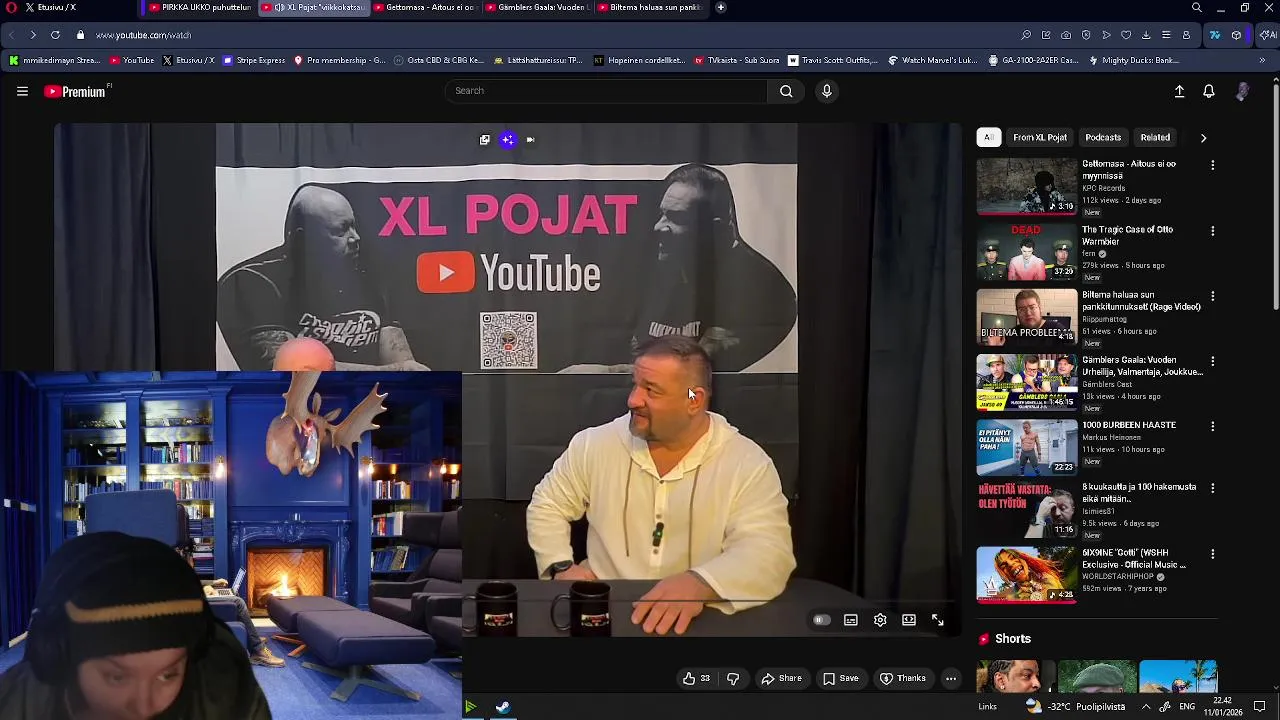The height and width of the screenshot is (720, 1280).
Task: Switch to Gettomasa - Aitous browser tab
Action: [x=425, y=7]
